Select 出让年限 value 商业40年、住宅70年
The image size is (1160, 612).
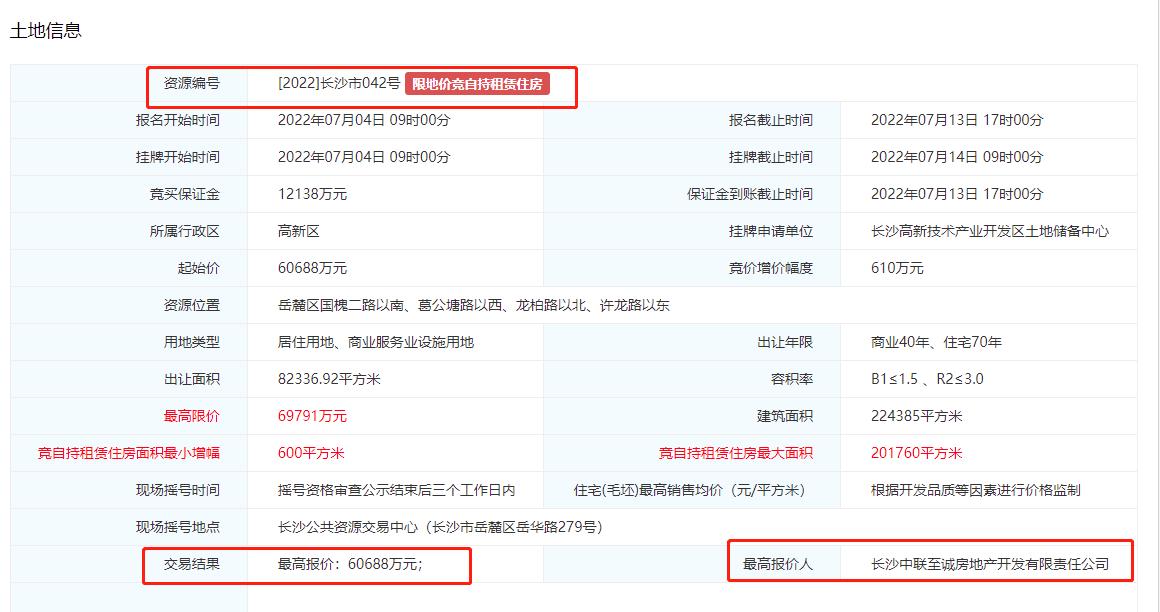(x=936, y=342)
